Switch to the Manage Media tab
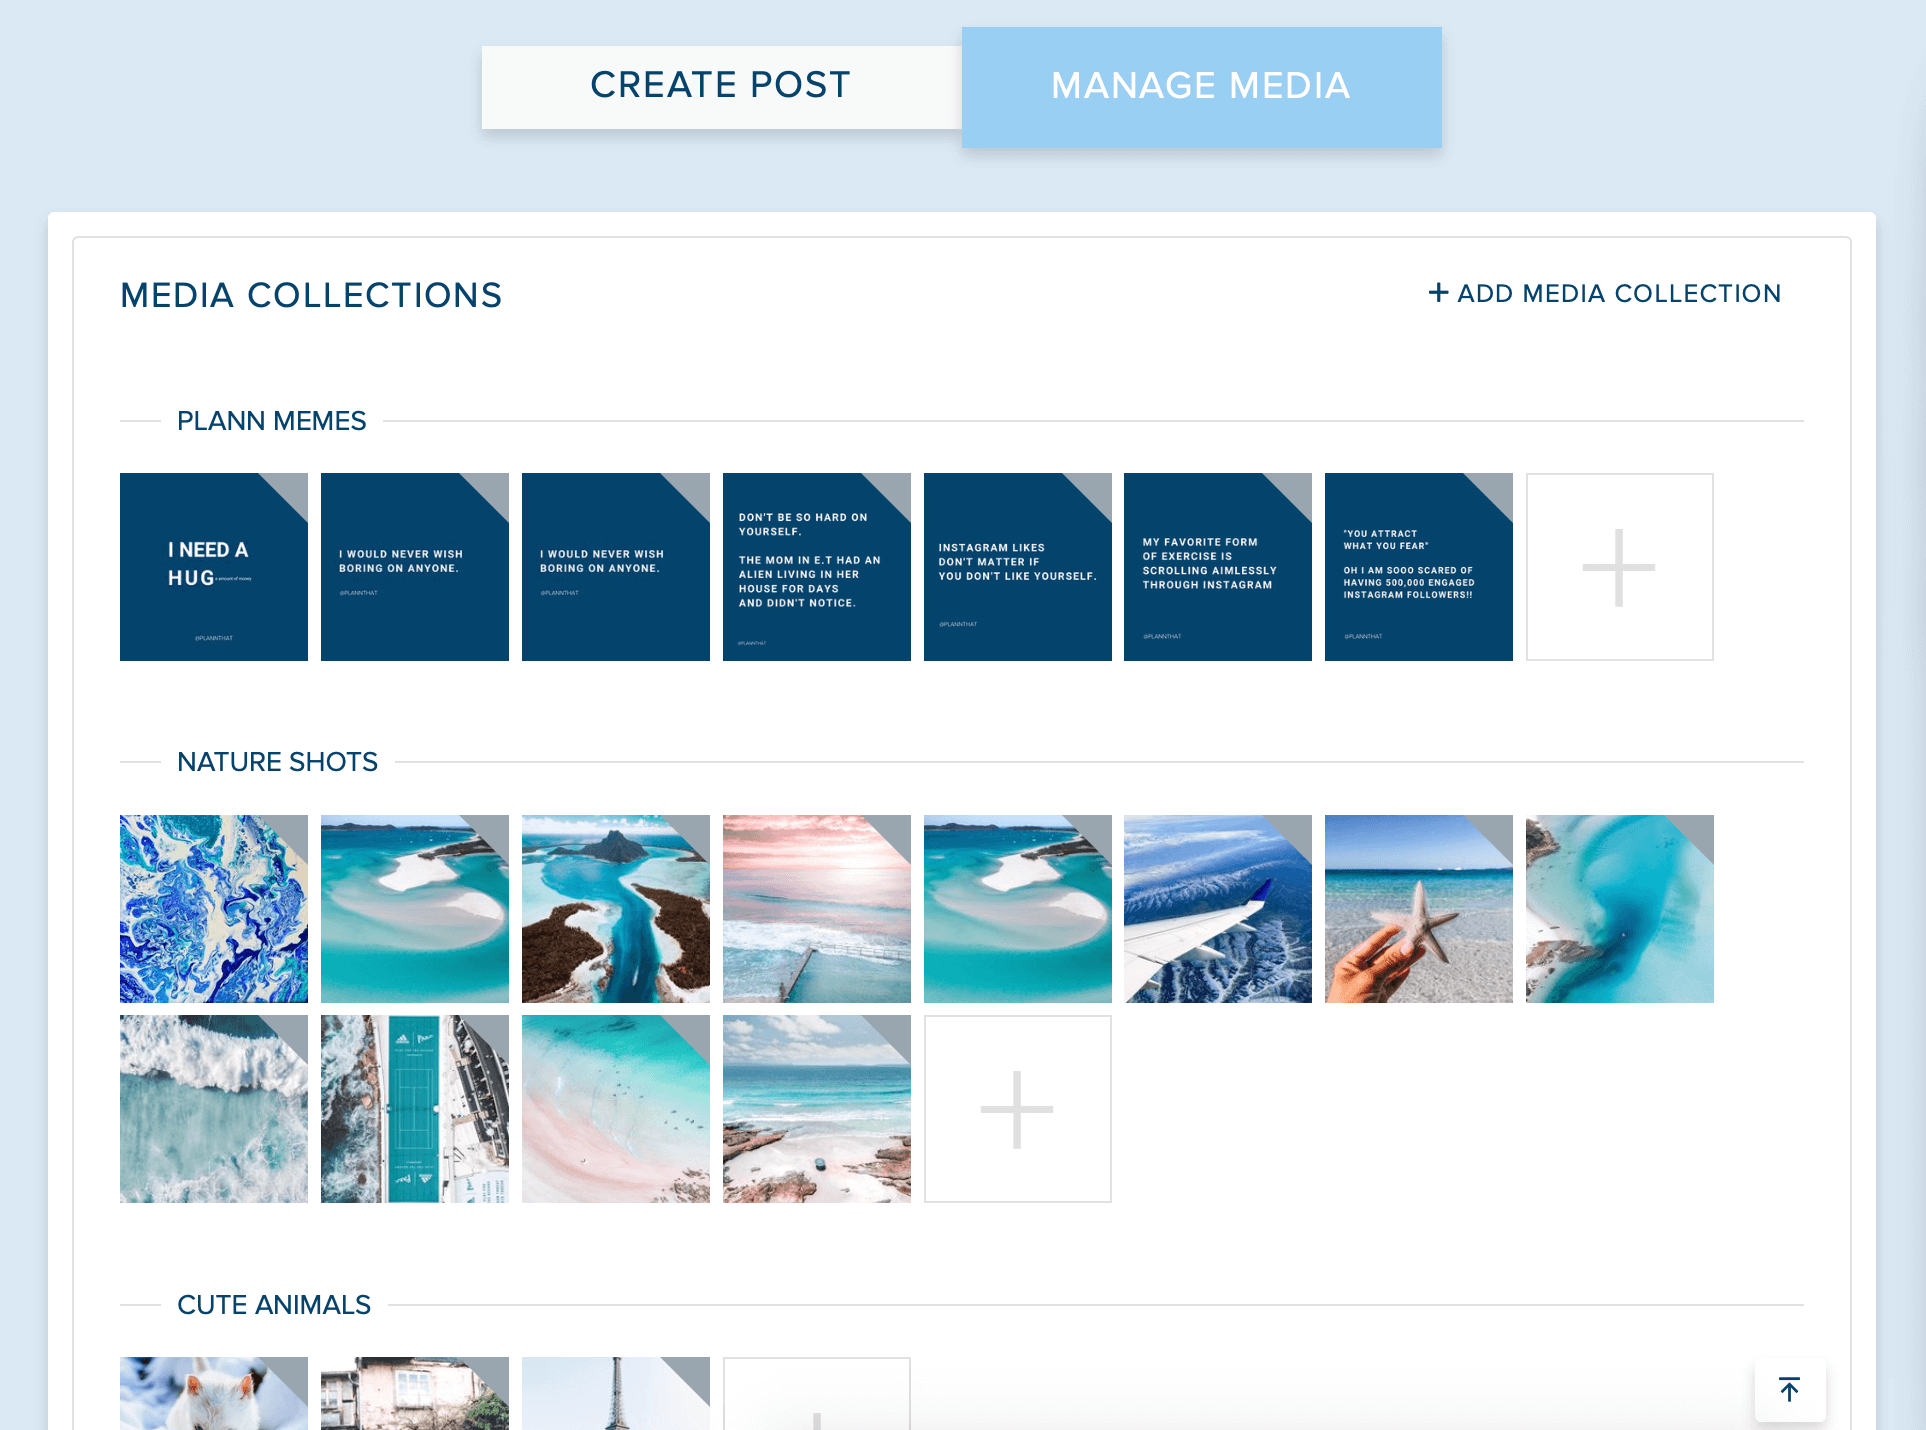The width and height of the screenshot is (1926, 1430). tap(1200, 86)
